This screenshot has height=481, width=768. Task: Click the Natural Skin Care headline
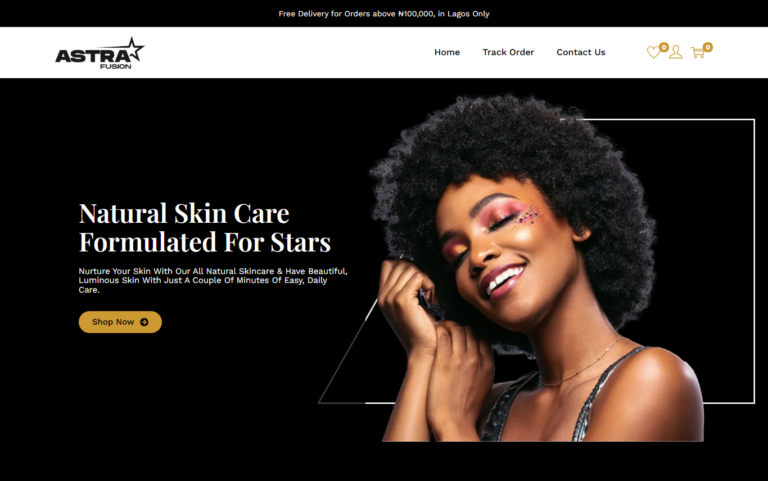click(x=184, y=214)
